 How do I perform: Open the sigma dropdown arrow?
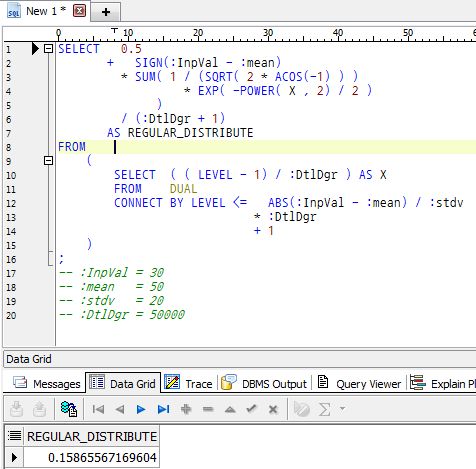pyautogui.click(x=342, y=408)
